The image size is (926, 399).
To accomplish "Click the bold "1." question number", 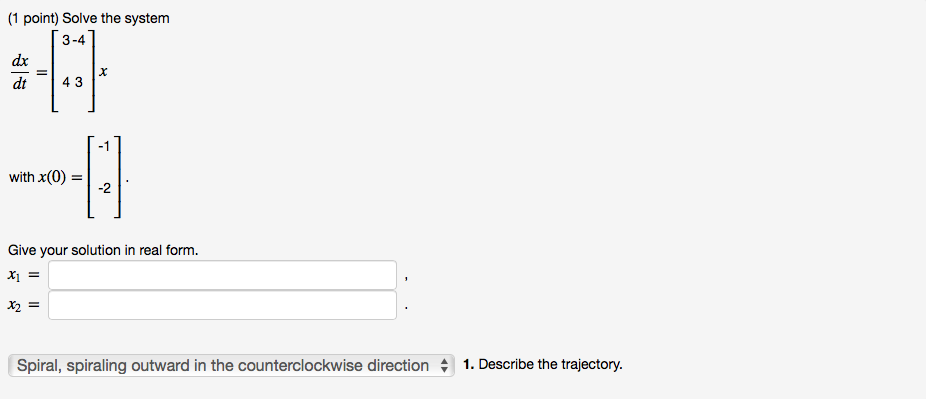I will tap(469, 365).
